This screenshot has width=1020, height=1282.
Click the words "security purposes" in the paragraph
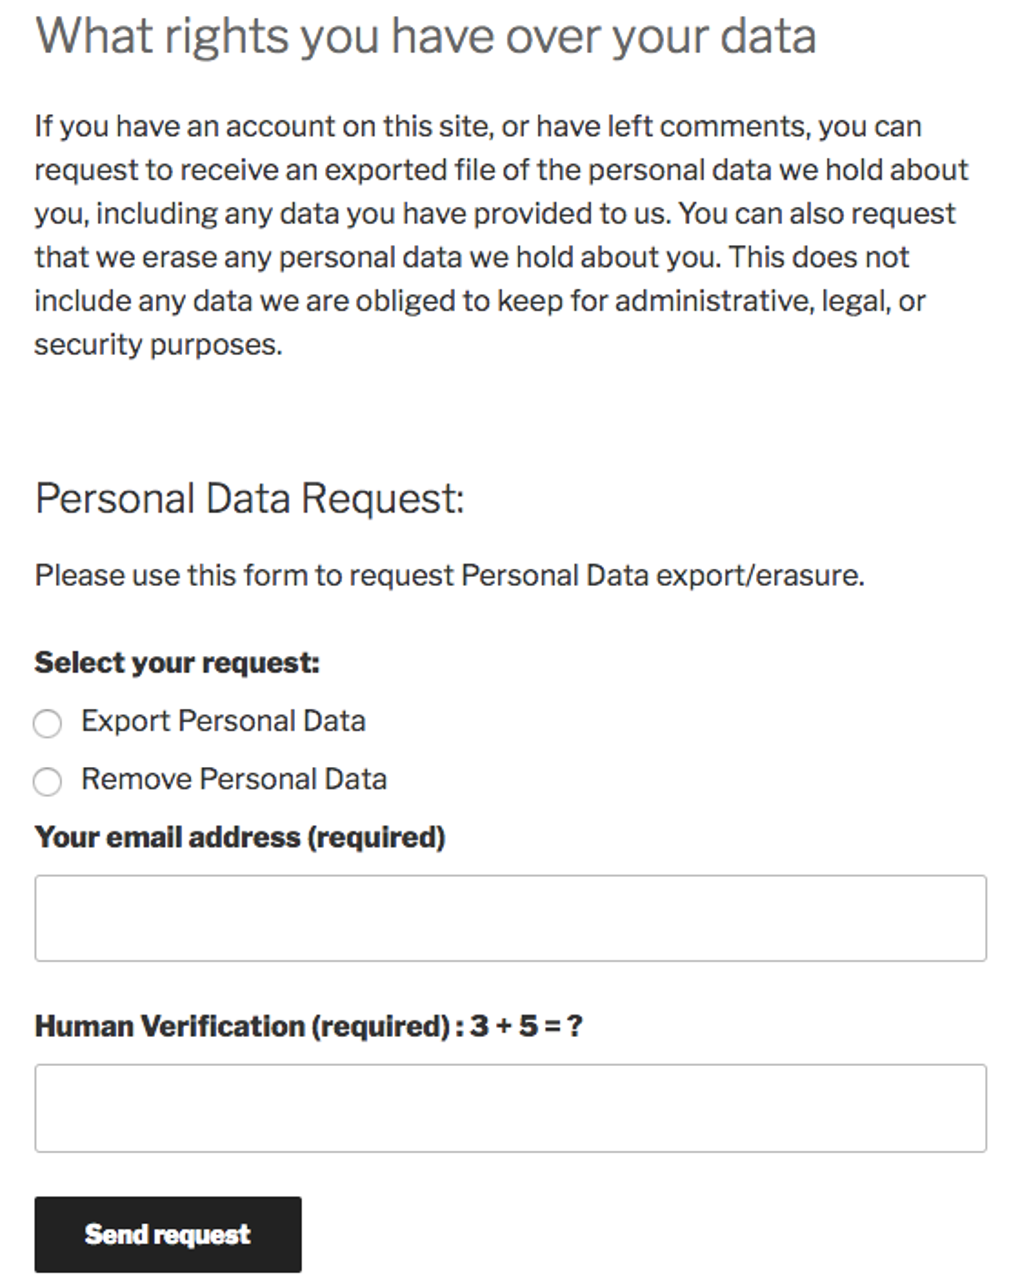click(x=157, y=345)
